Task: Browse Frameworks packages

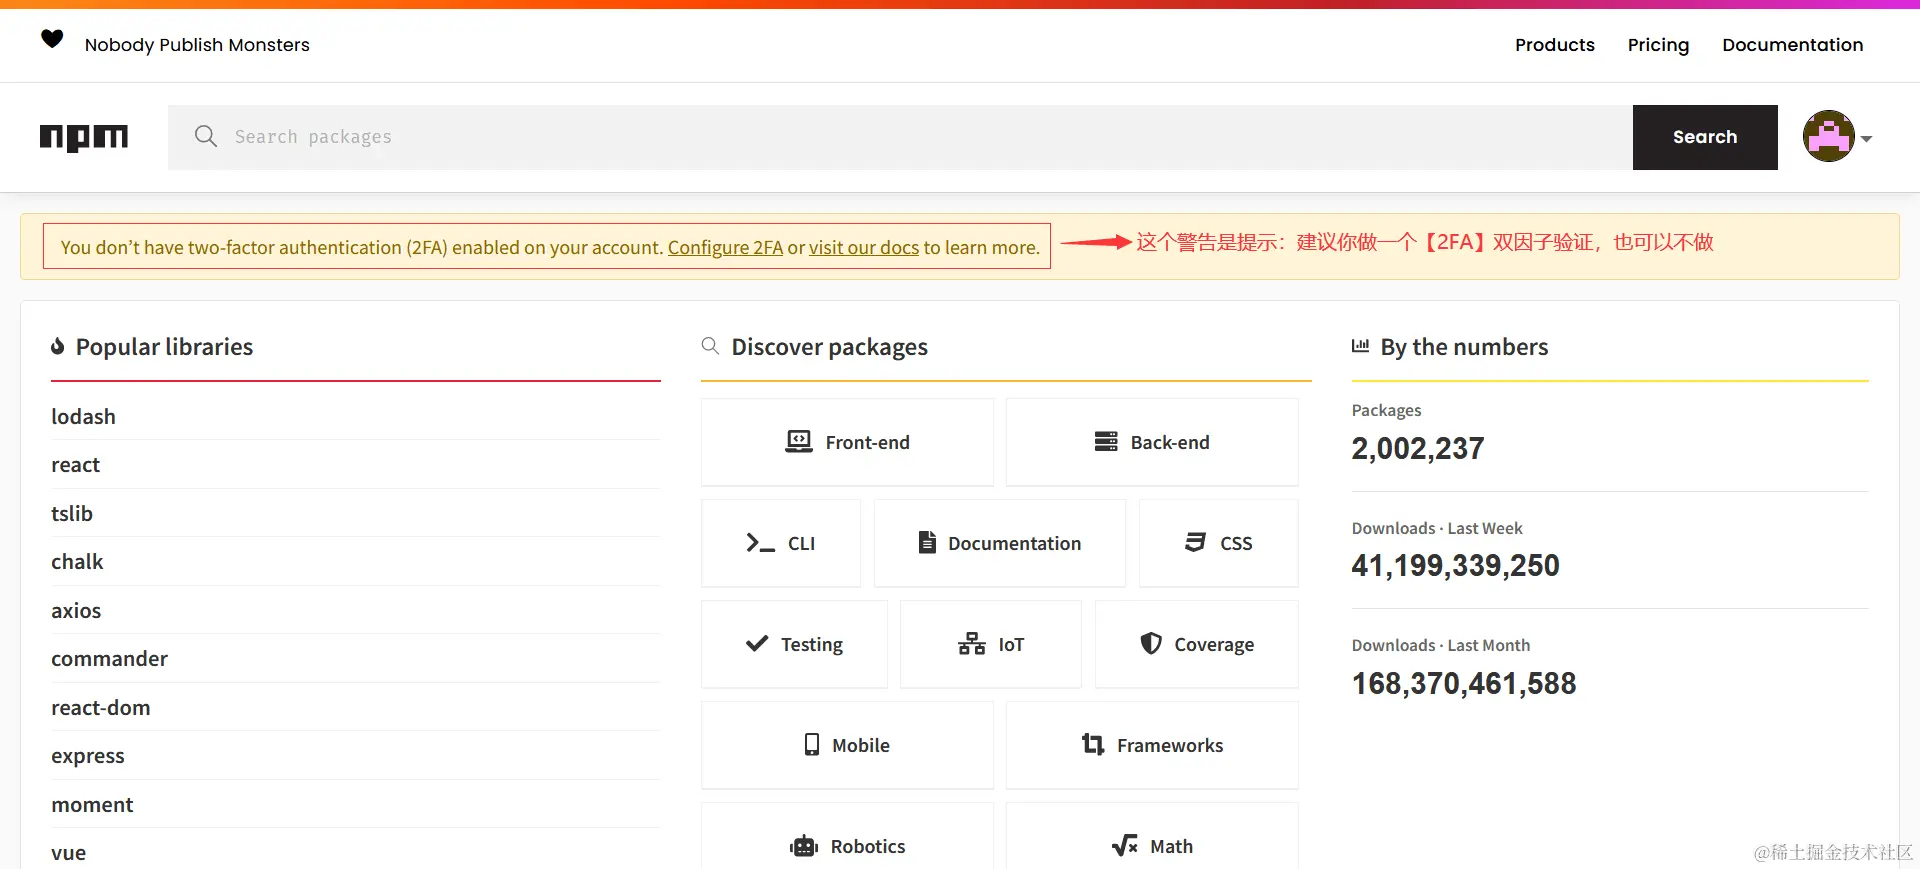Action: [1152, 745]
